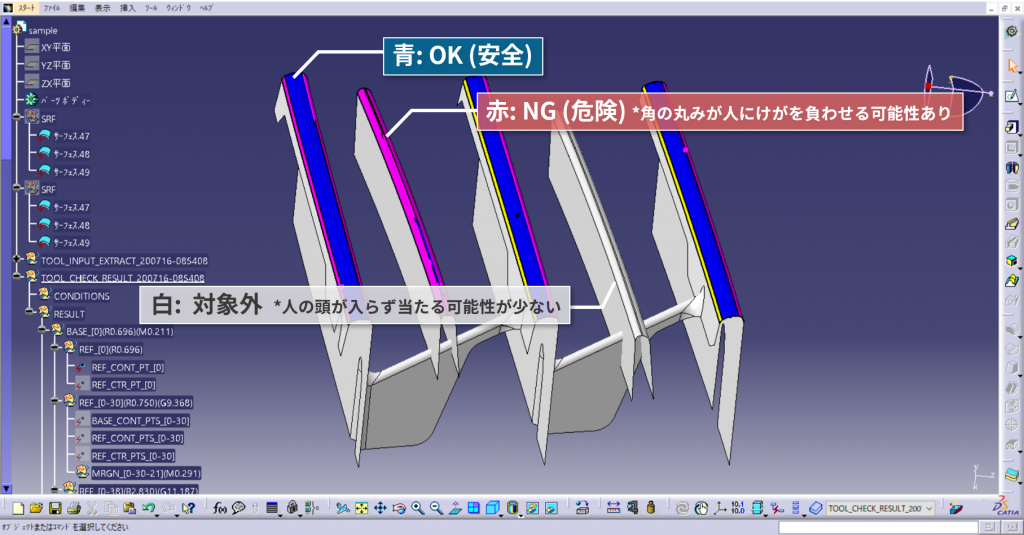The height and width of the screenshot is (535, 1024).
Task: Undo the last action
Action: click(148, 508)
